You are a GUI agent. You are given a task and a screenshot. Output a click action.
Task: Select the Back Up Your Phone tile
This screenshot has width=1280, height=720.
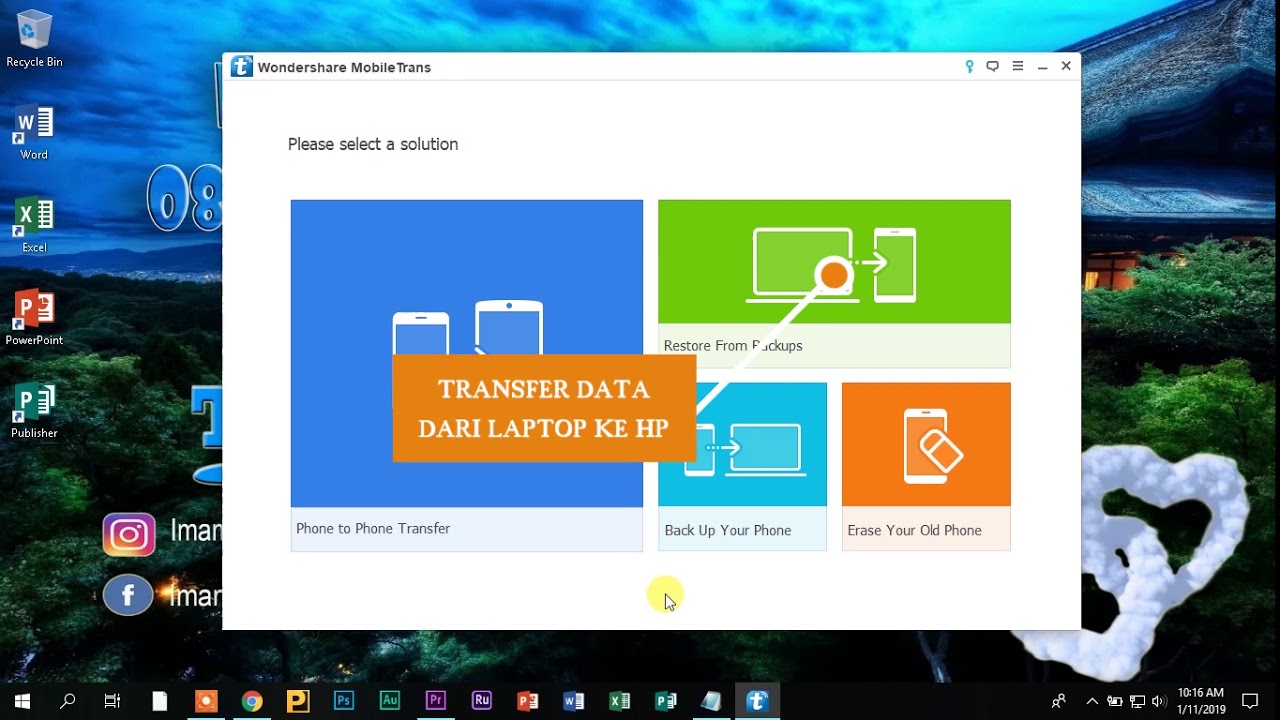742,466
